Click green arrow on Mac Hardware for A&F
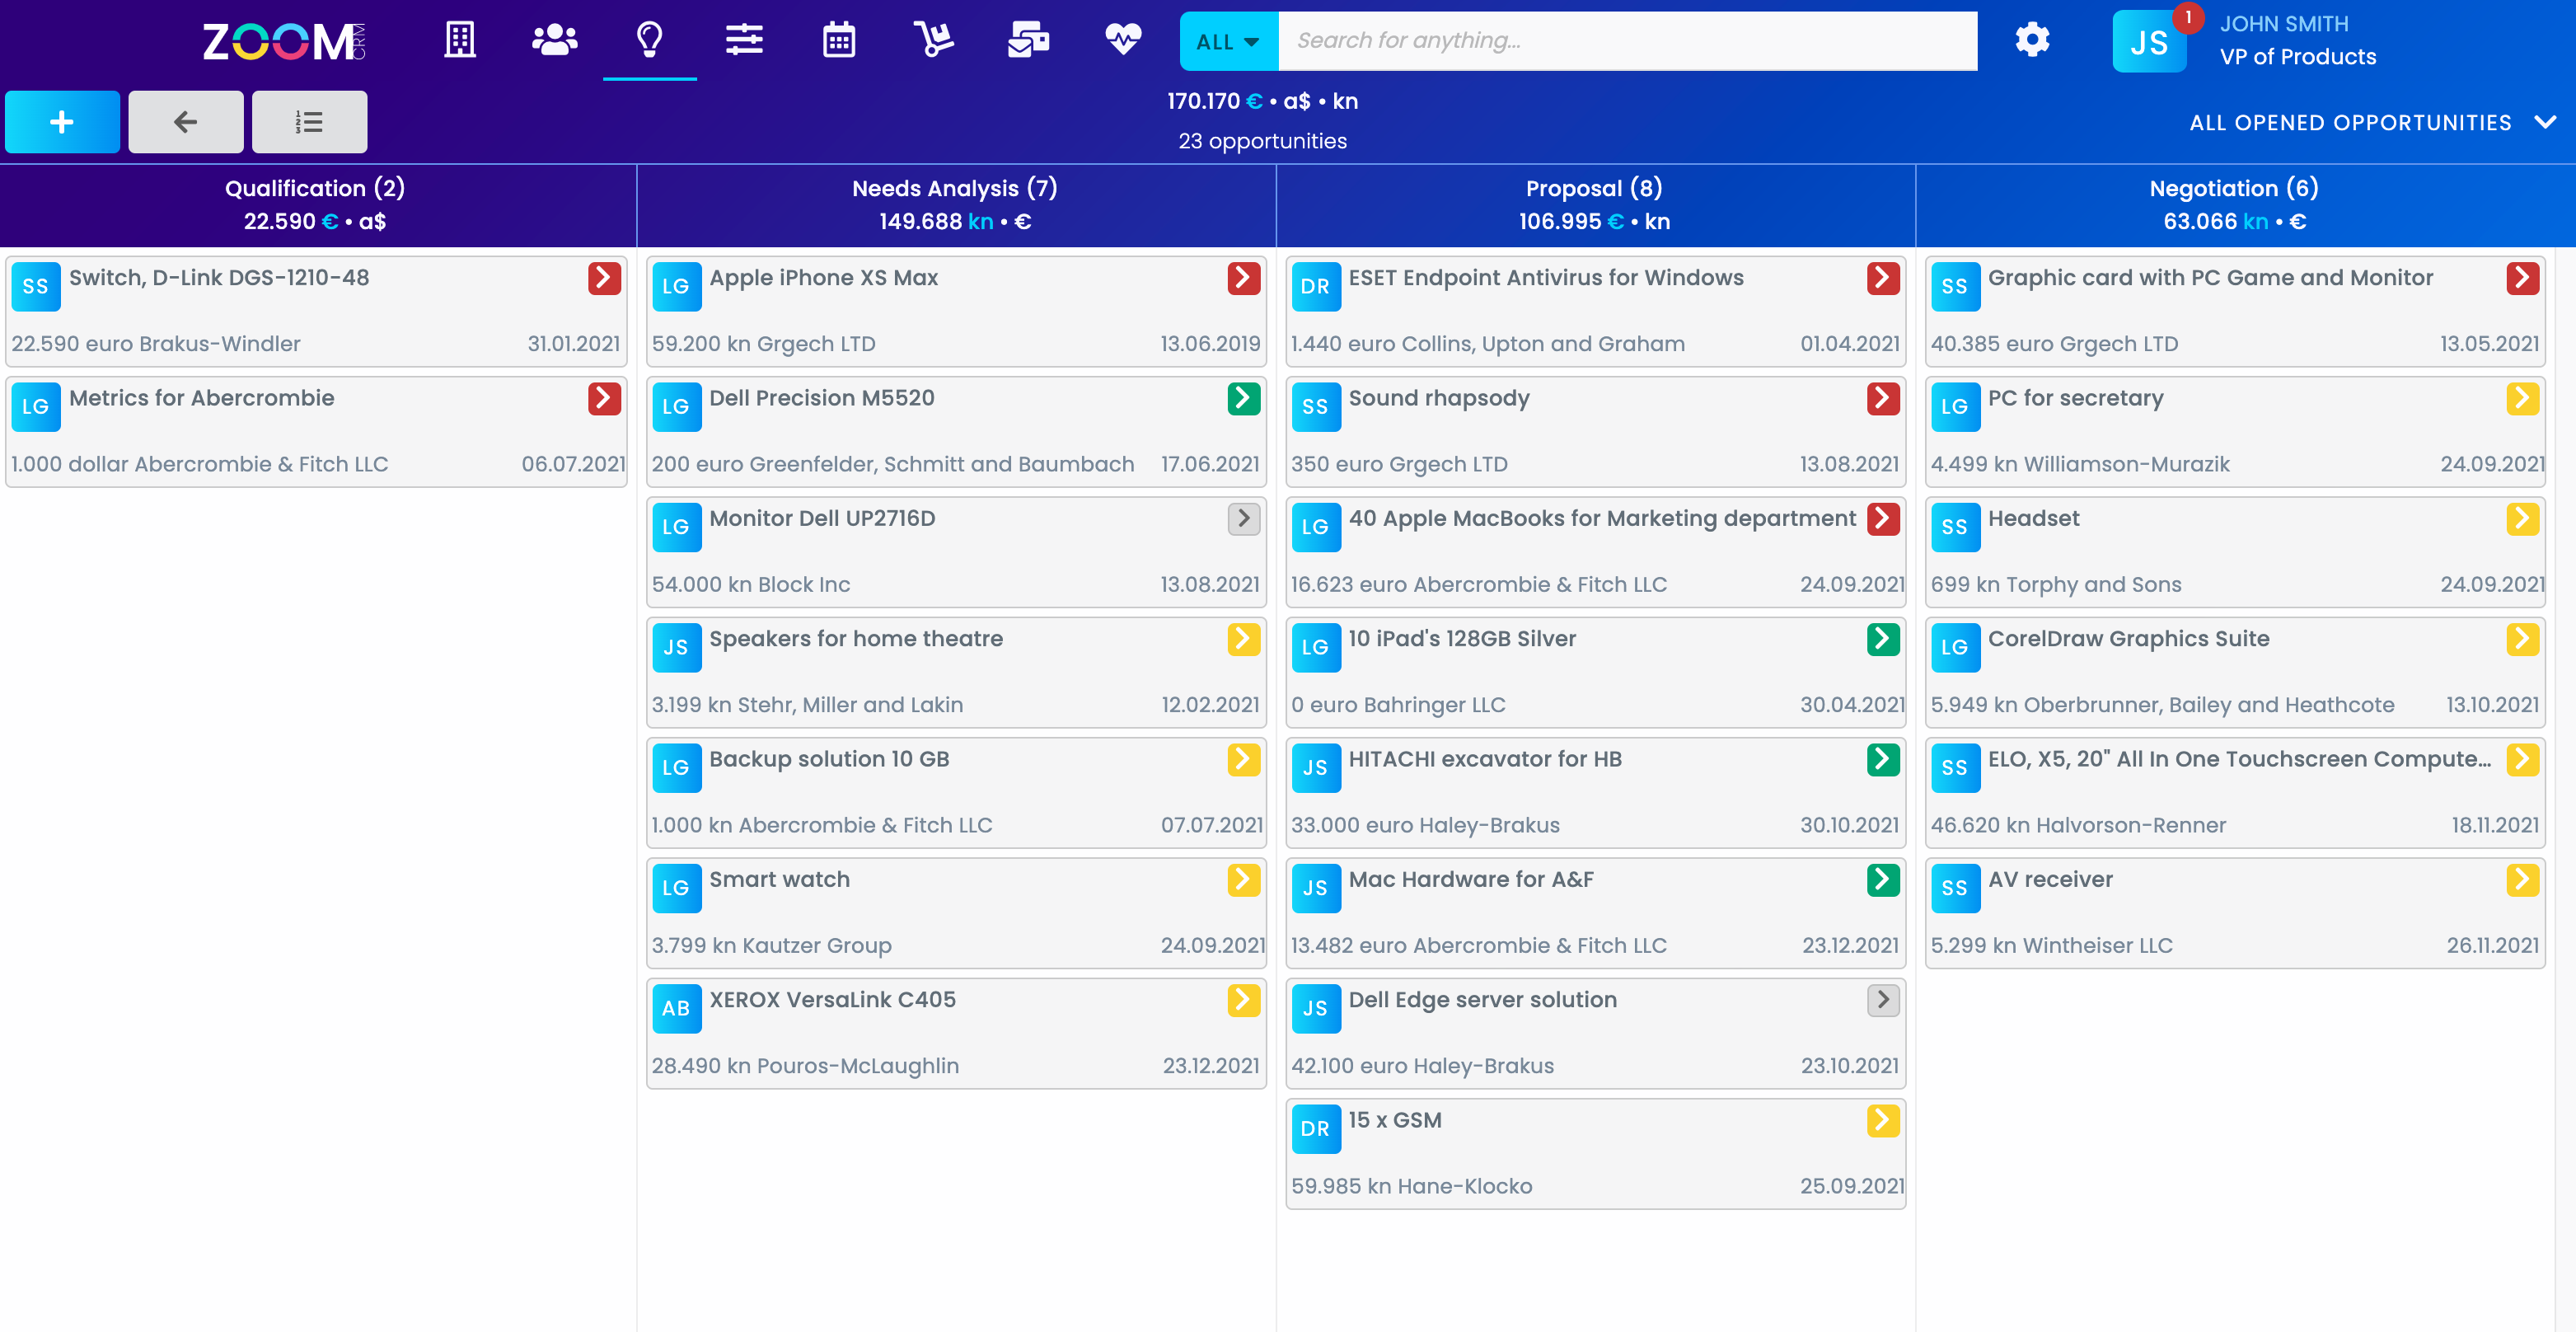Screen dimensions: 2576x1332 click(x=1883, y=879)
